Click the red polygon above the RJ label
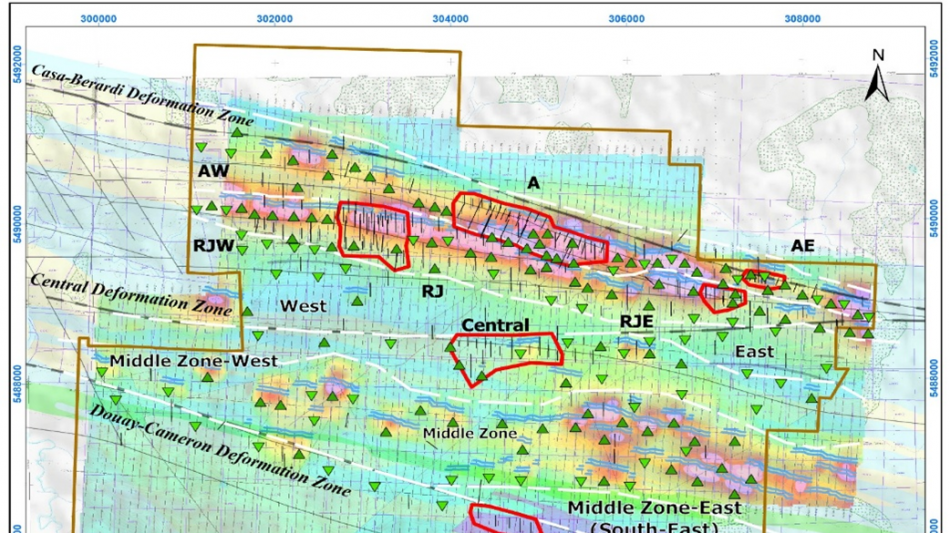The image size is (950, 533). point(375,231)
